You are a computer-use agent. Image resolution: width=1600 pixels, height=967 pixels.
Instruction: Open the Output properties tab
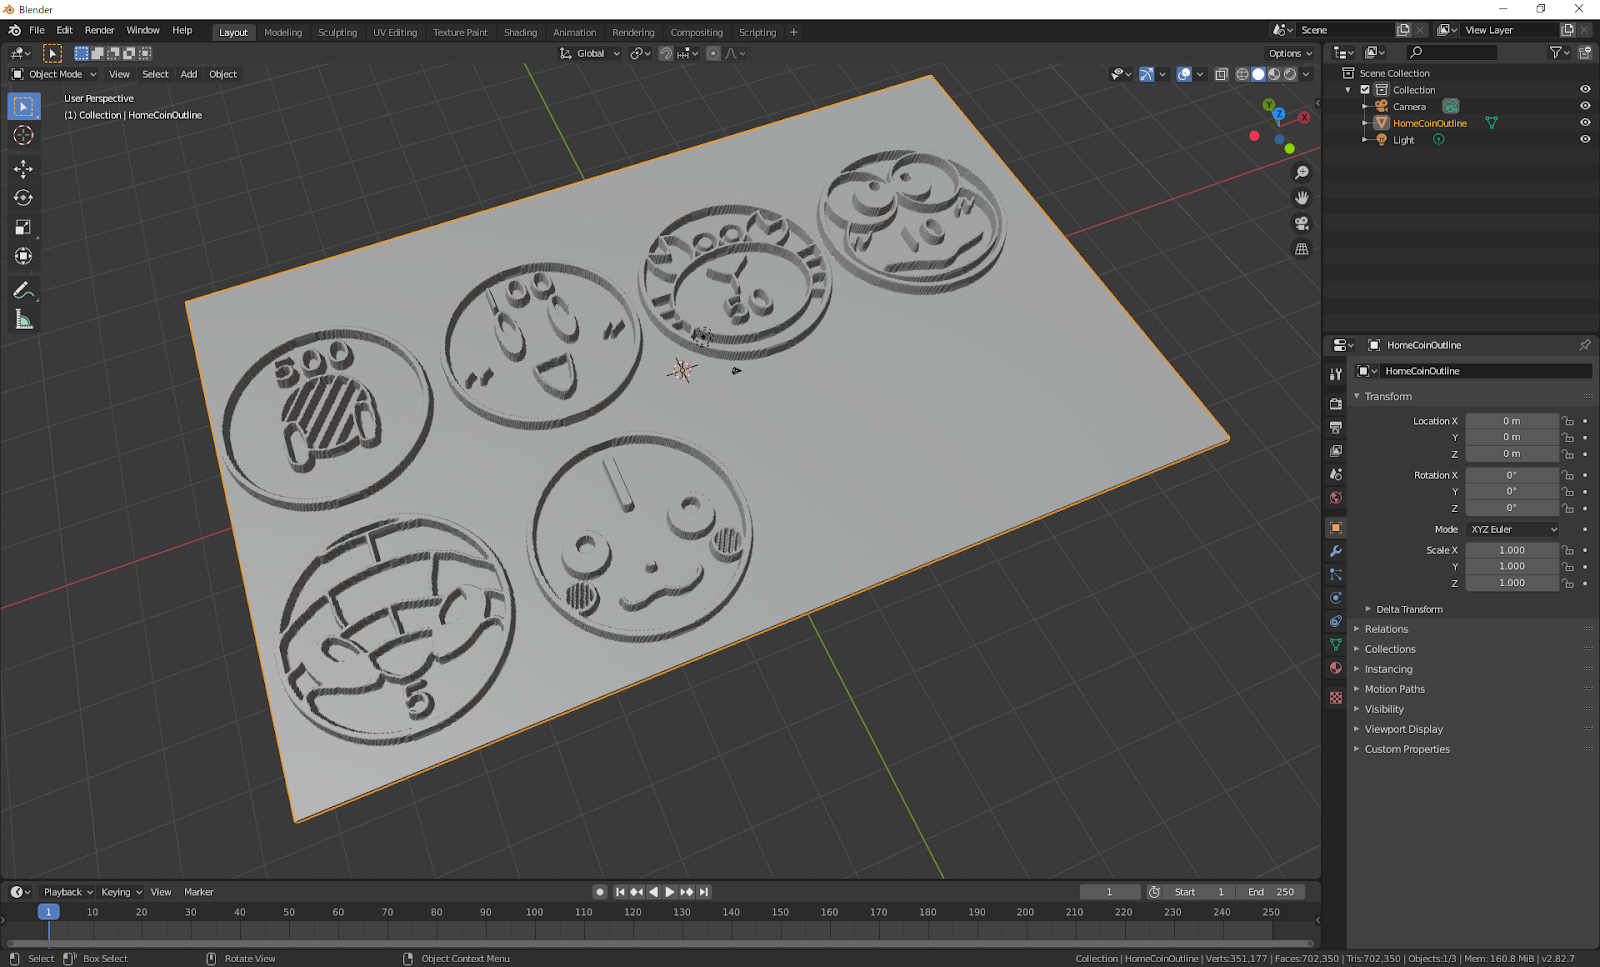[x=1335, y=427]
